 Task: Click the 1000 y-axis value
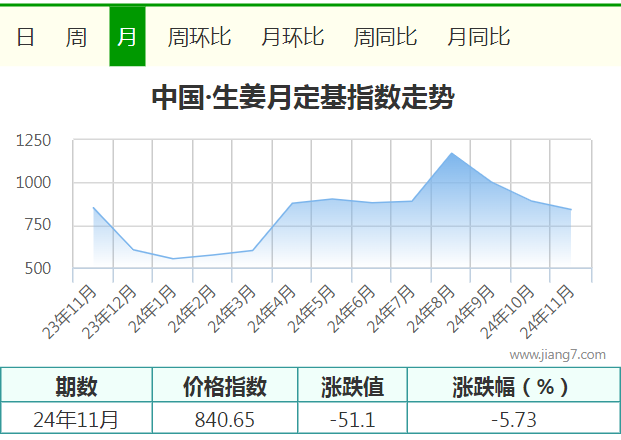34,183
